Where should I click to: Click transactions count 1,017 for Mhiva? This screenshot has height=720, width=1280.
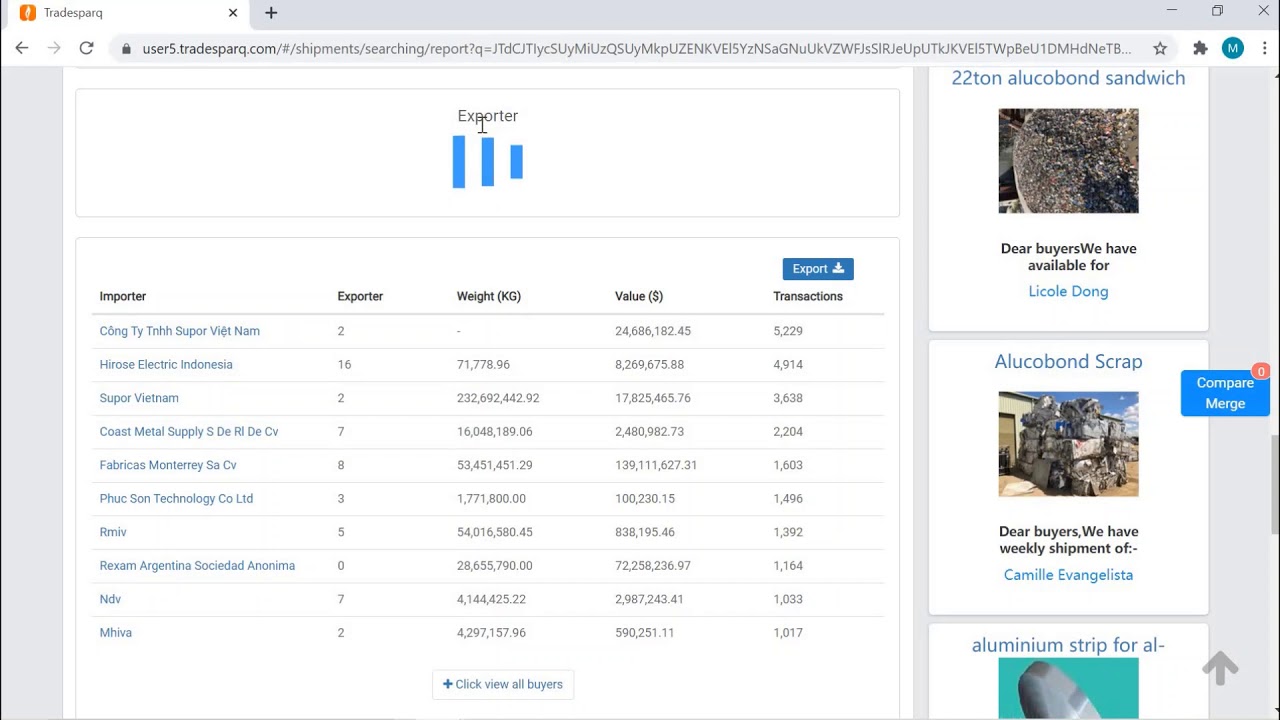(788, 632)
